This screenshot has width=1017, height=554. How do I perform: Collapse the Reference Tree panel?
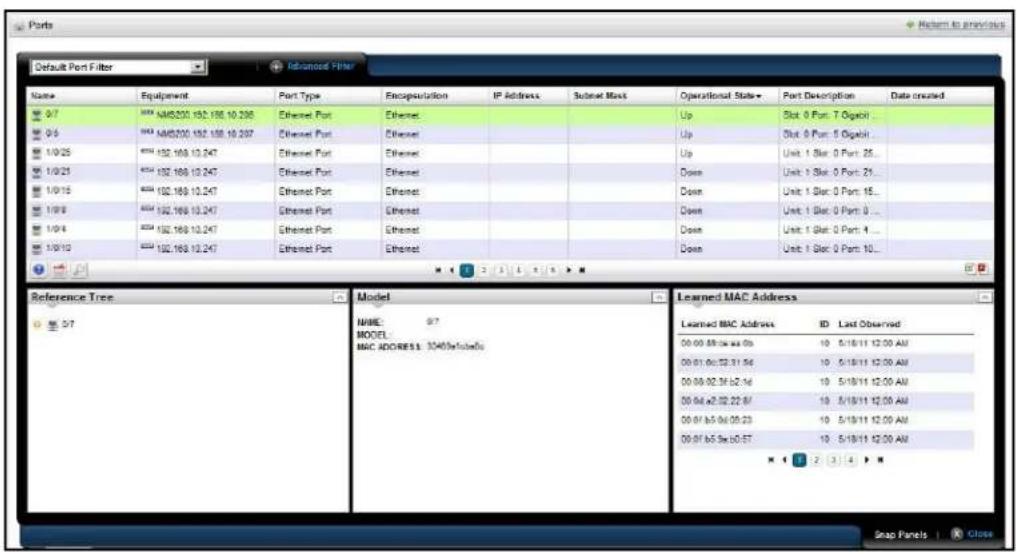pyautogui.click(x=339, y=297)
